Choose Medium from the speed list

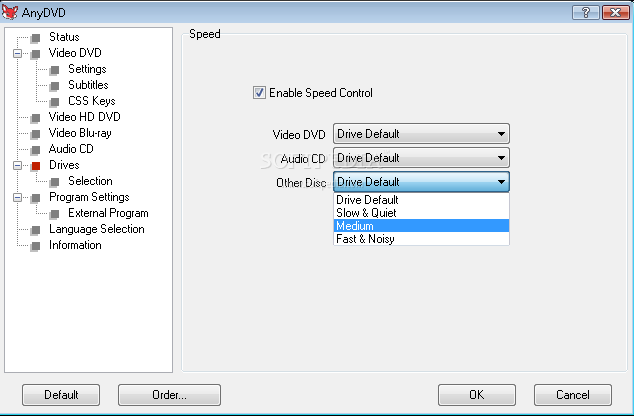[x=421, y=226]
